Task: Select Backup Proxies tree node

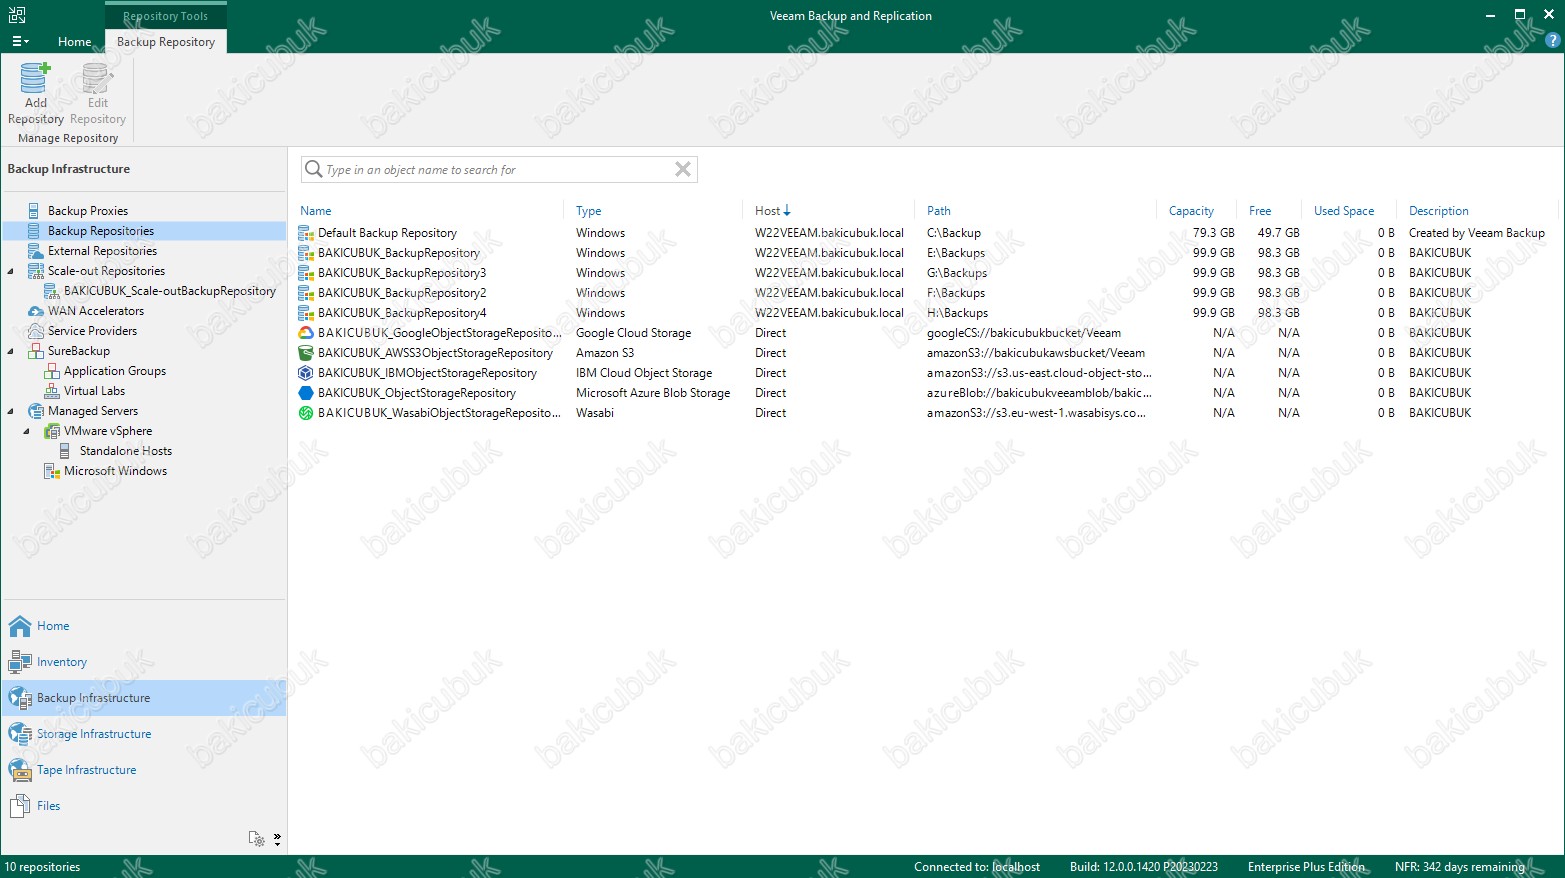Action: pos(88,211)
